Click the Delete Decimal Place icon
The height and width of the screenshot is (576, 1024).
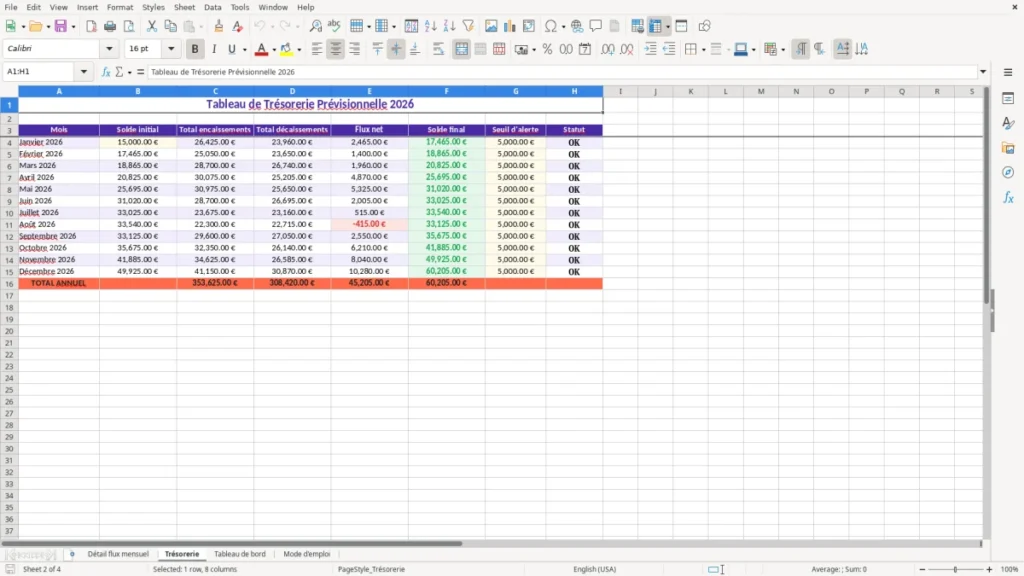(627, 49)
